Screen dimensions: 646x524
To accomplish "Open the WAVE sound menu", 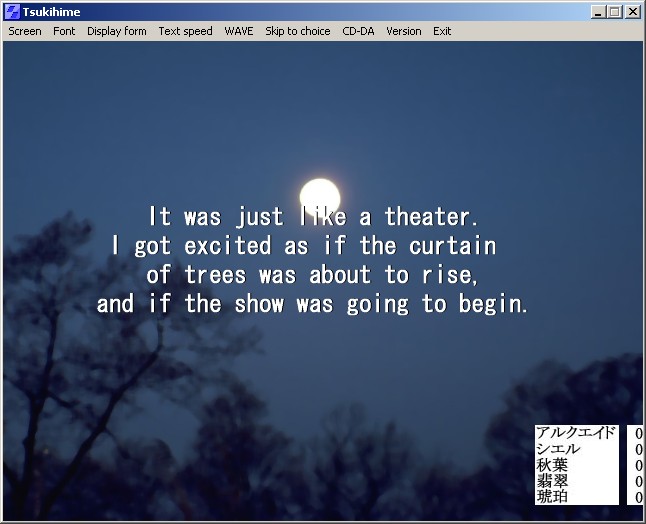I will tap(239, 31).
